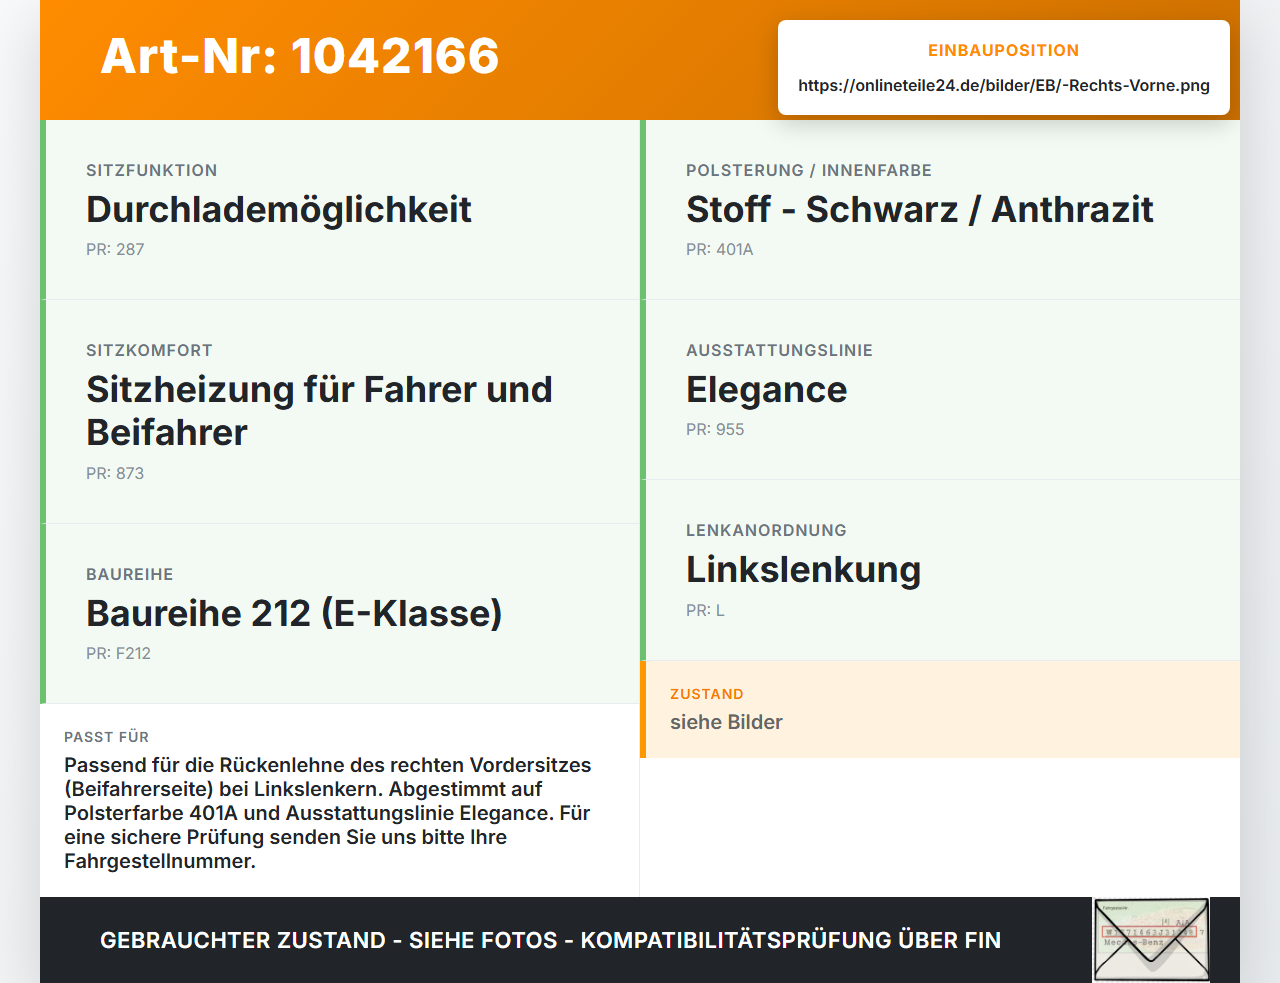Select Sitzheizung für Fahrer und Beifahrer text
Viewport: 1280px width, 983px height.
coord(319,411)
